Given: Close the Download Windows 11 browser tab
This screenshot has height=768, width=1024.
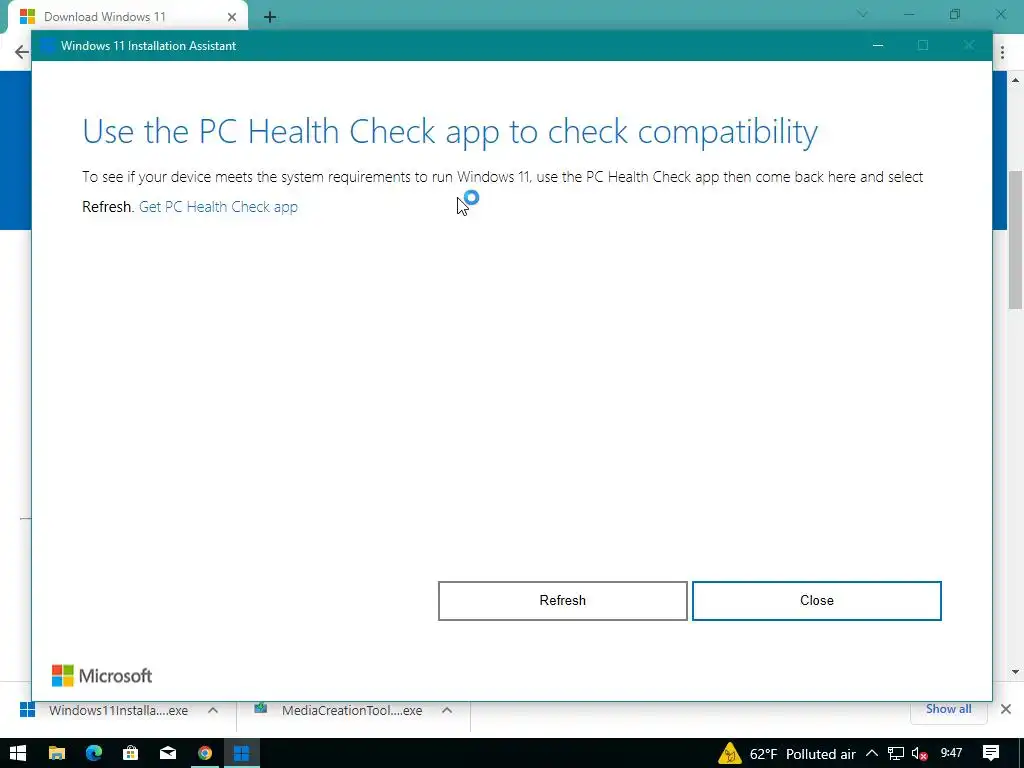Looking at the screenshot, I should 232,17.
